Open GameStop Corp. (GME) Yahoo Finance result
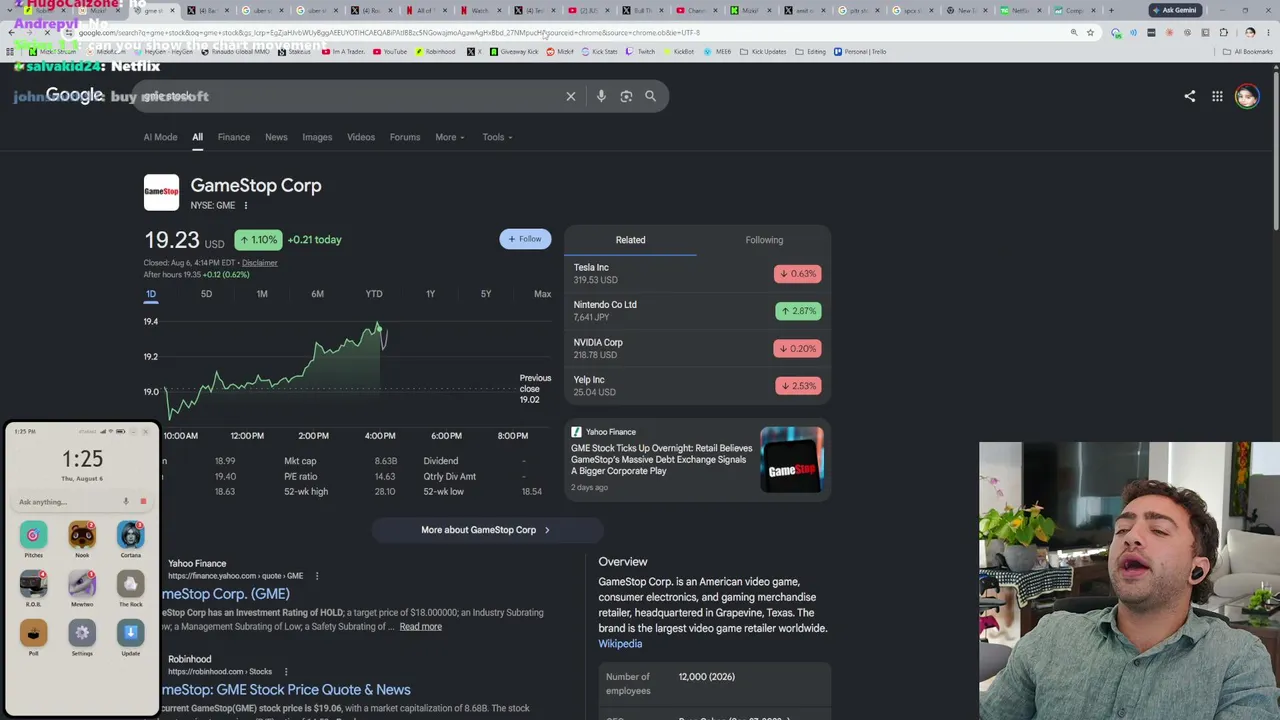This screenshot has width=1280, height=720. [x=226, y=594]
